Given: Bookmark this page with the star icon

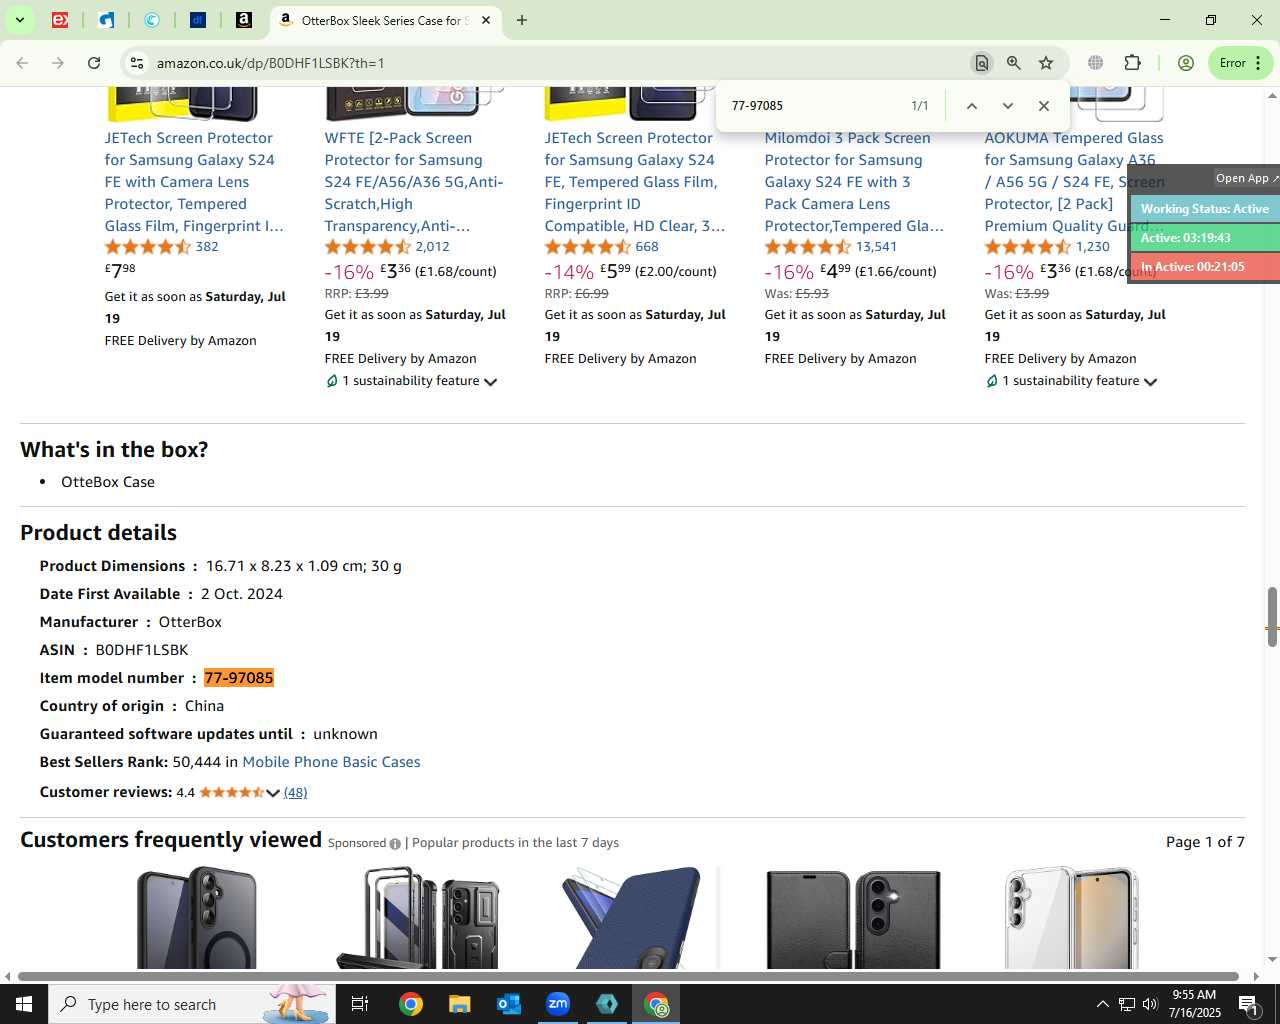Looking at the screenshot, I should pos(1046,63).
